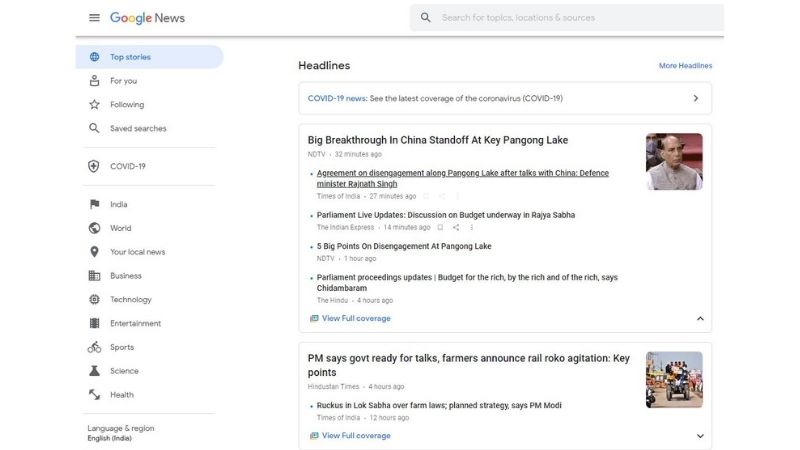Screen dimensions: 800x450
Task: Save the Indian Express story bookmark icon
Action: [440, 228]
